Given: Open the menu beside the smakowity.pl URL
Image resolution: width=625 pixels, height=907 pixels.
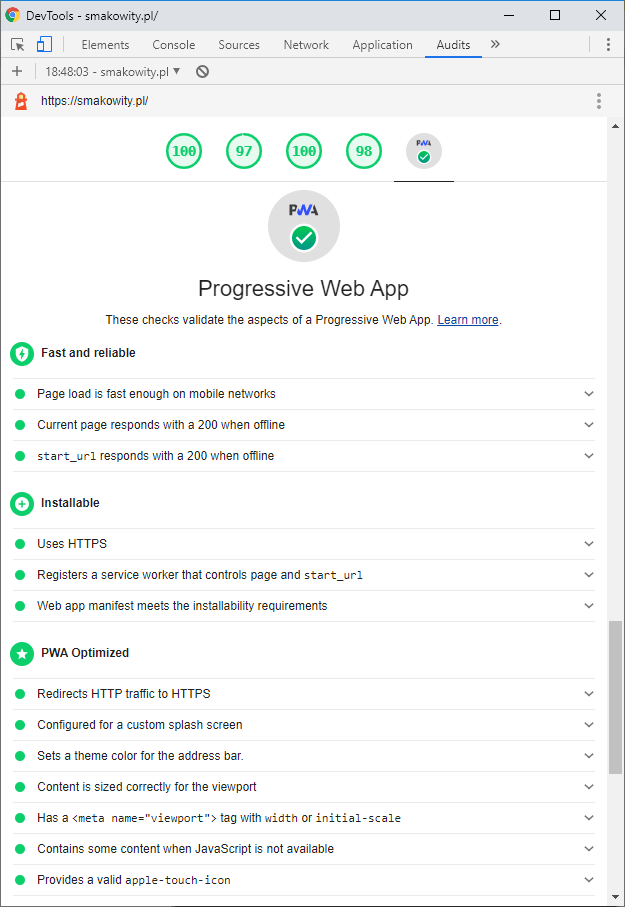Looking at the screenshot, I should pos(598,101).
